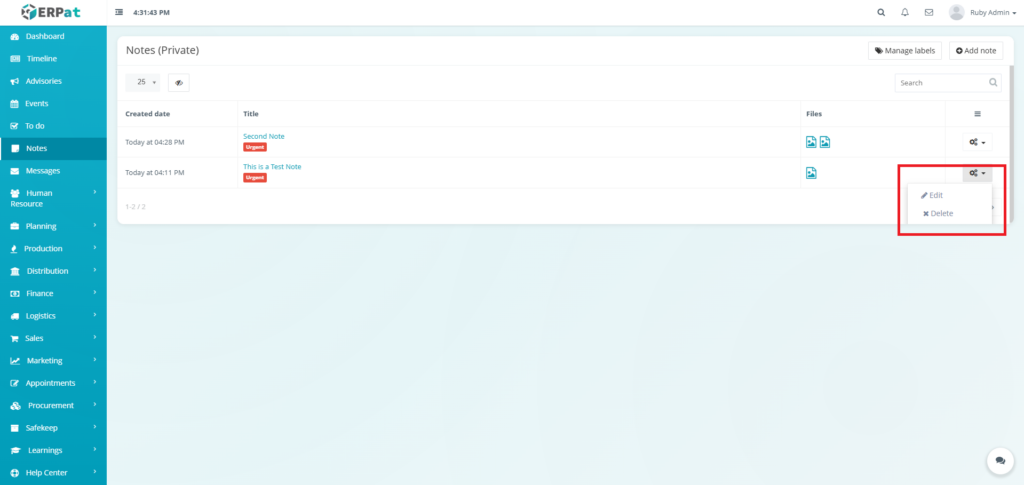Click the Add note button
1024x485 pixels.
click(976, 50)
